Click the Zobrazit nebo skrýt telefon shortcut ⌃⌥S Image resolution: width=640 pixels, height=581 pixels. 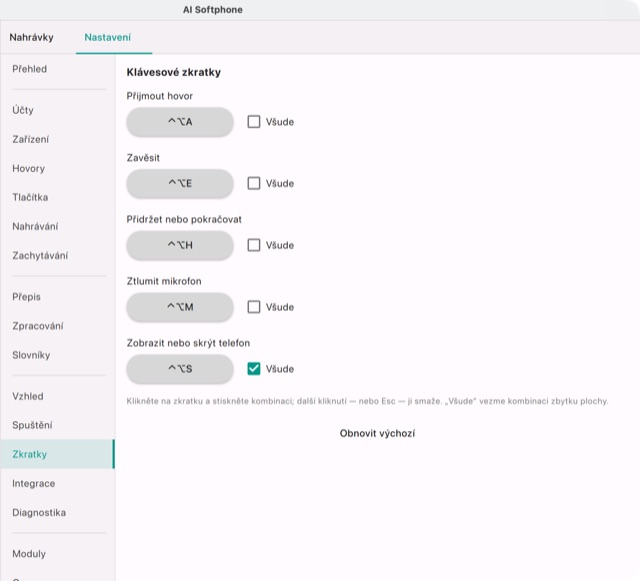(180, 369)
